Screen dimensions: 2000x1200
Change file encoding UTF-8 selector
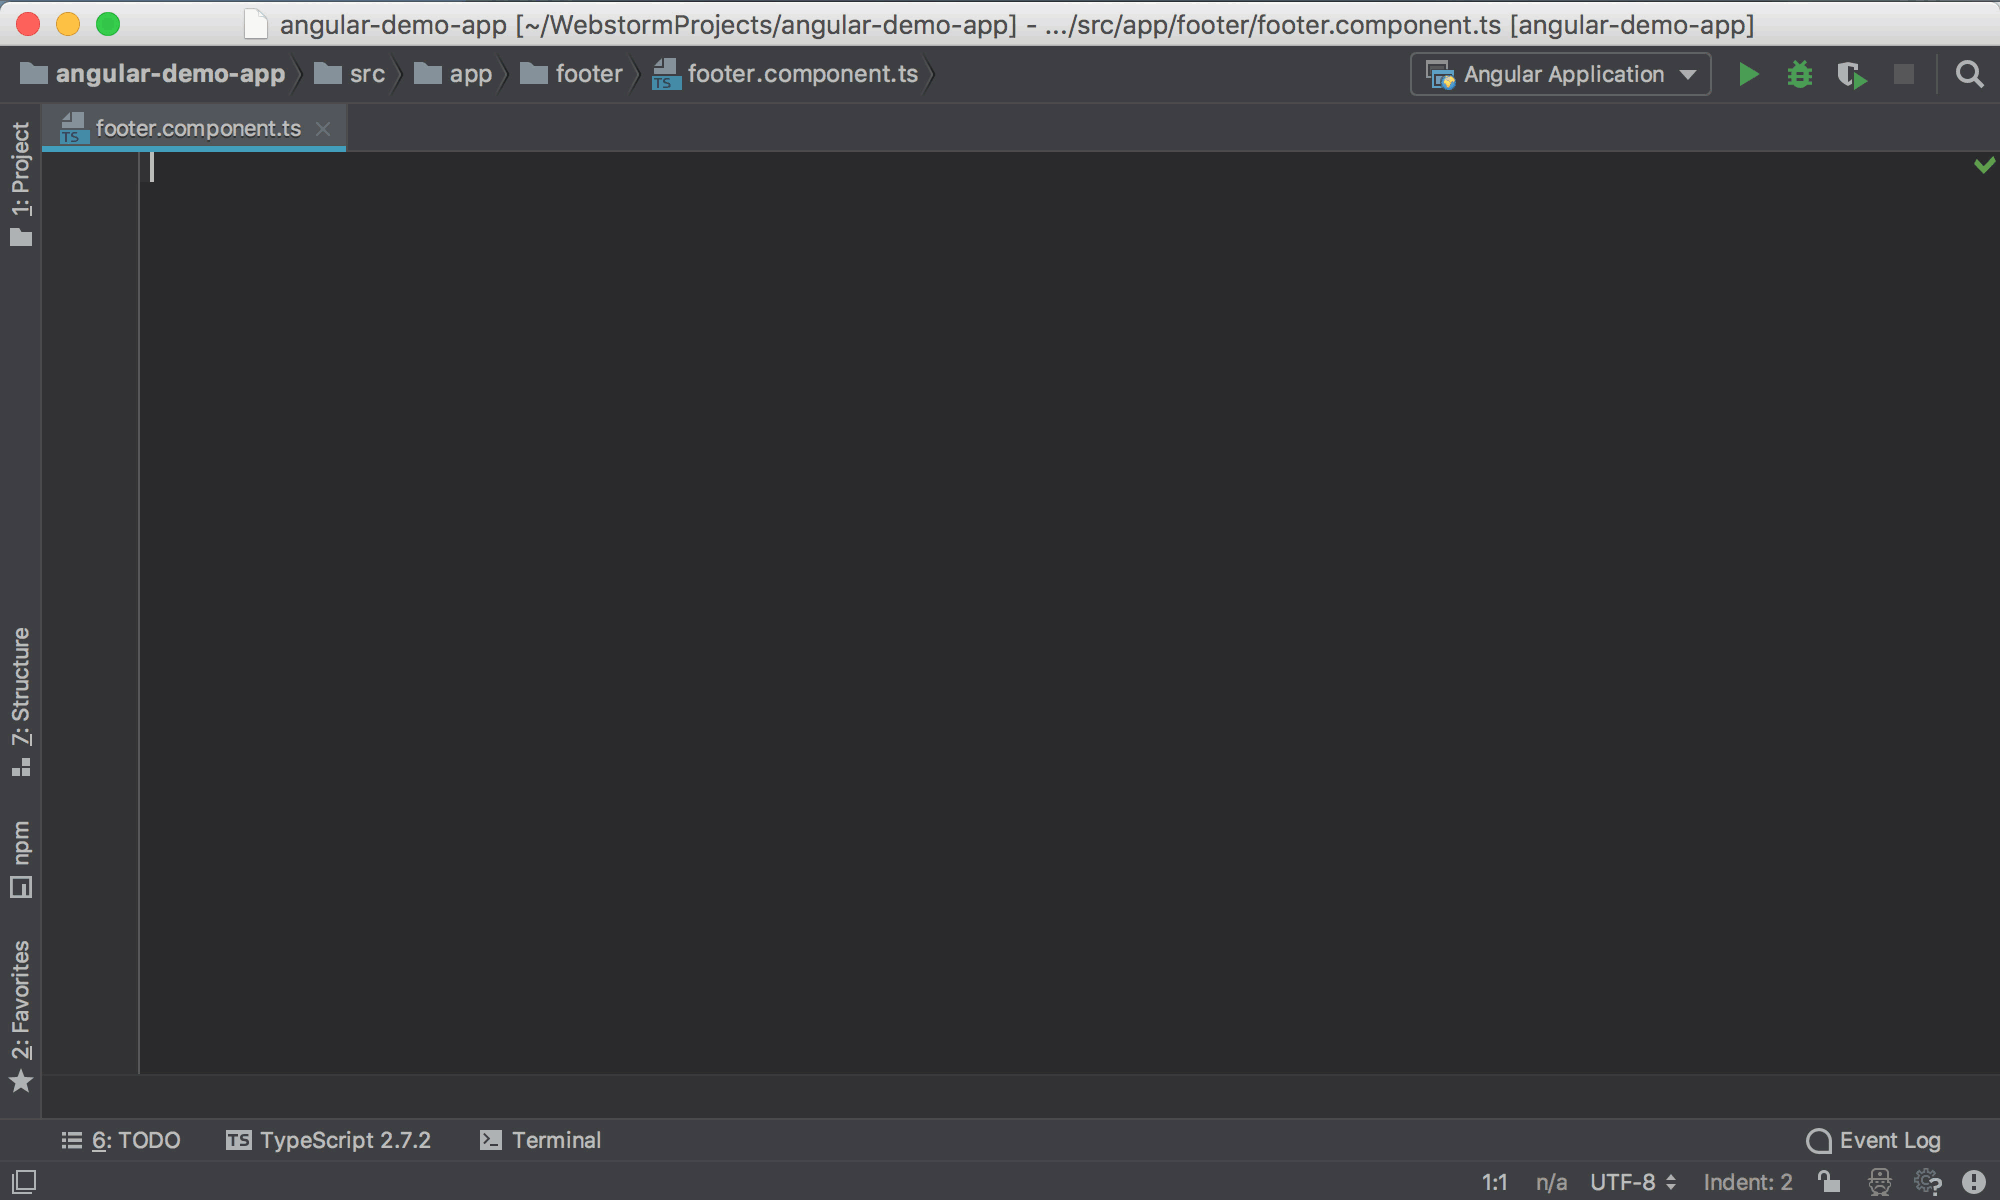coord(1632,1182)
